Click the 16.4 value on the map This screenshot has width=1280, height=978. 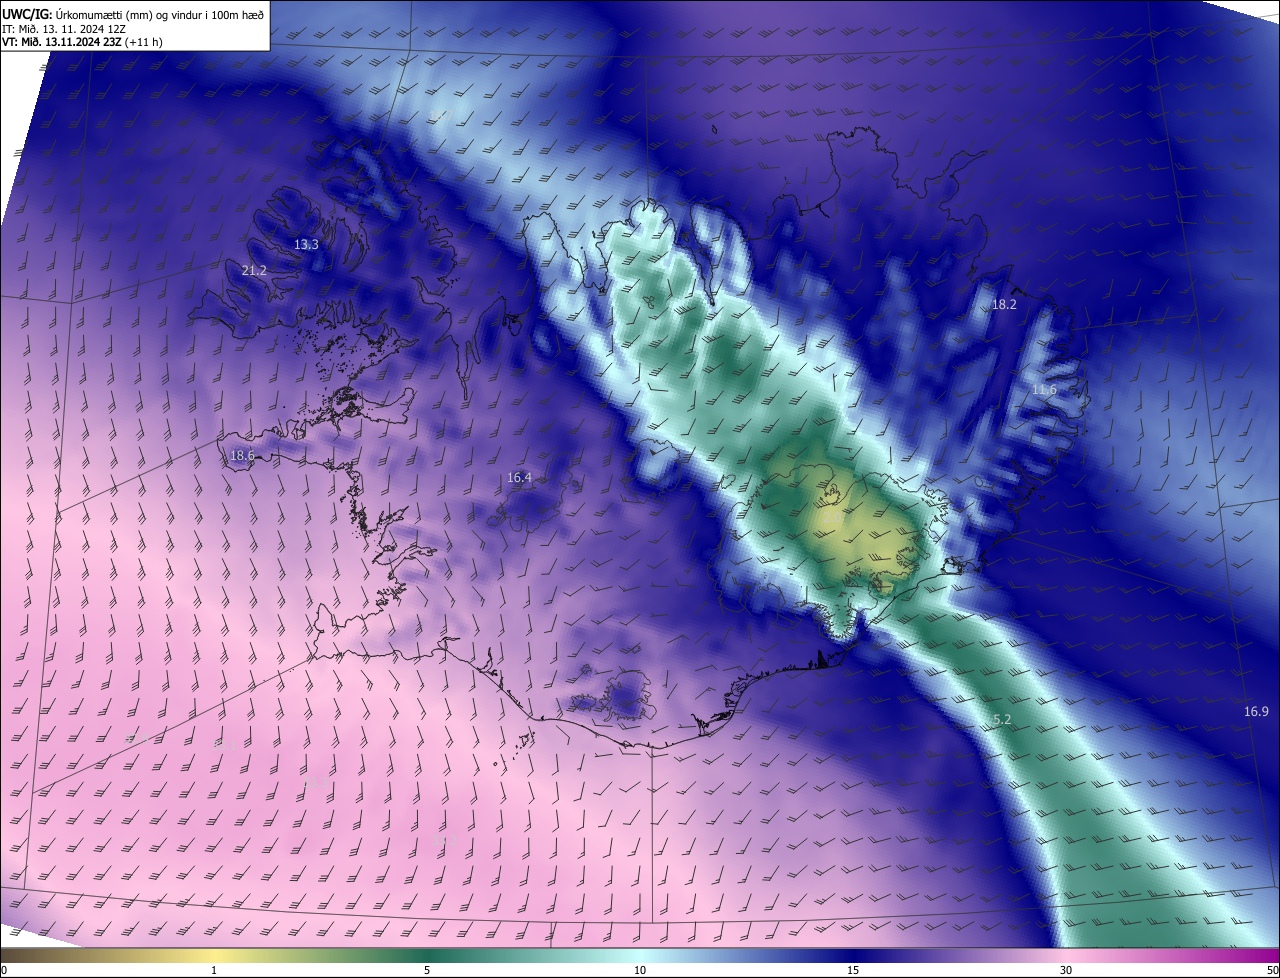coord(519,478)
